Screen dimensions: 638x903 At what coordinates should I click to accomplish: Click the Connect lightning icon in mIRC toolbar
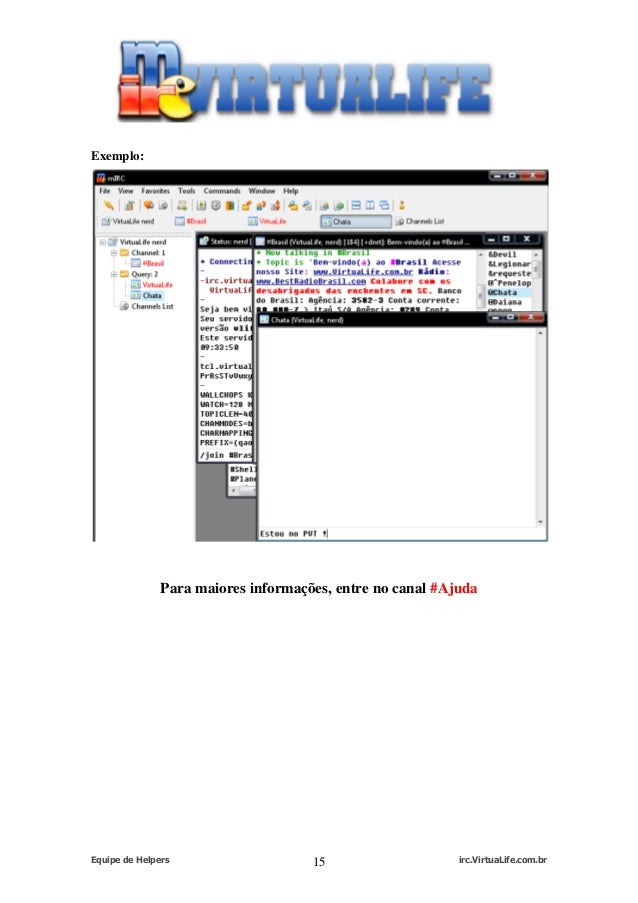coord(108,205)
